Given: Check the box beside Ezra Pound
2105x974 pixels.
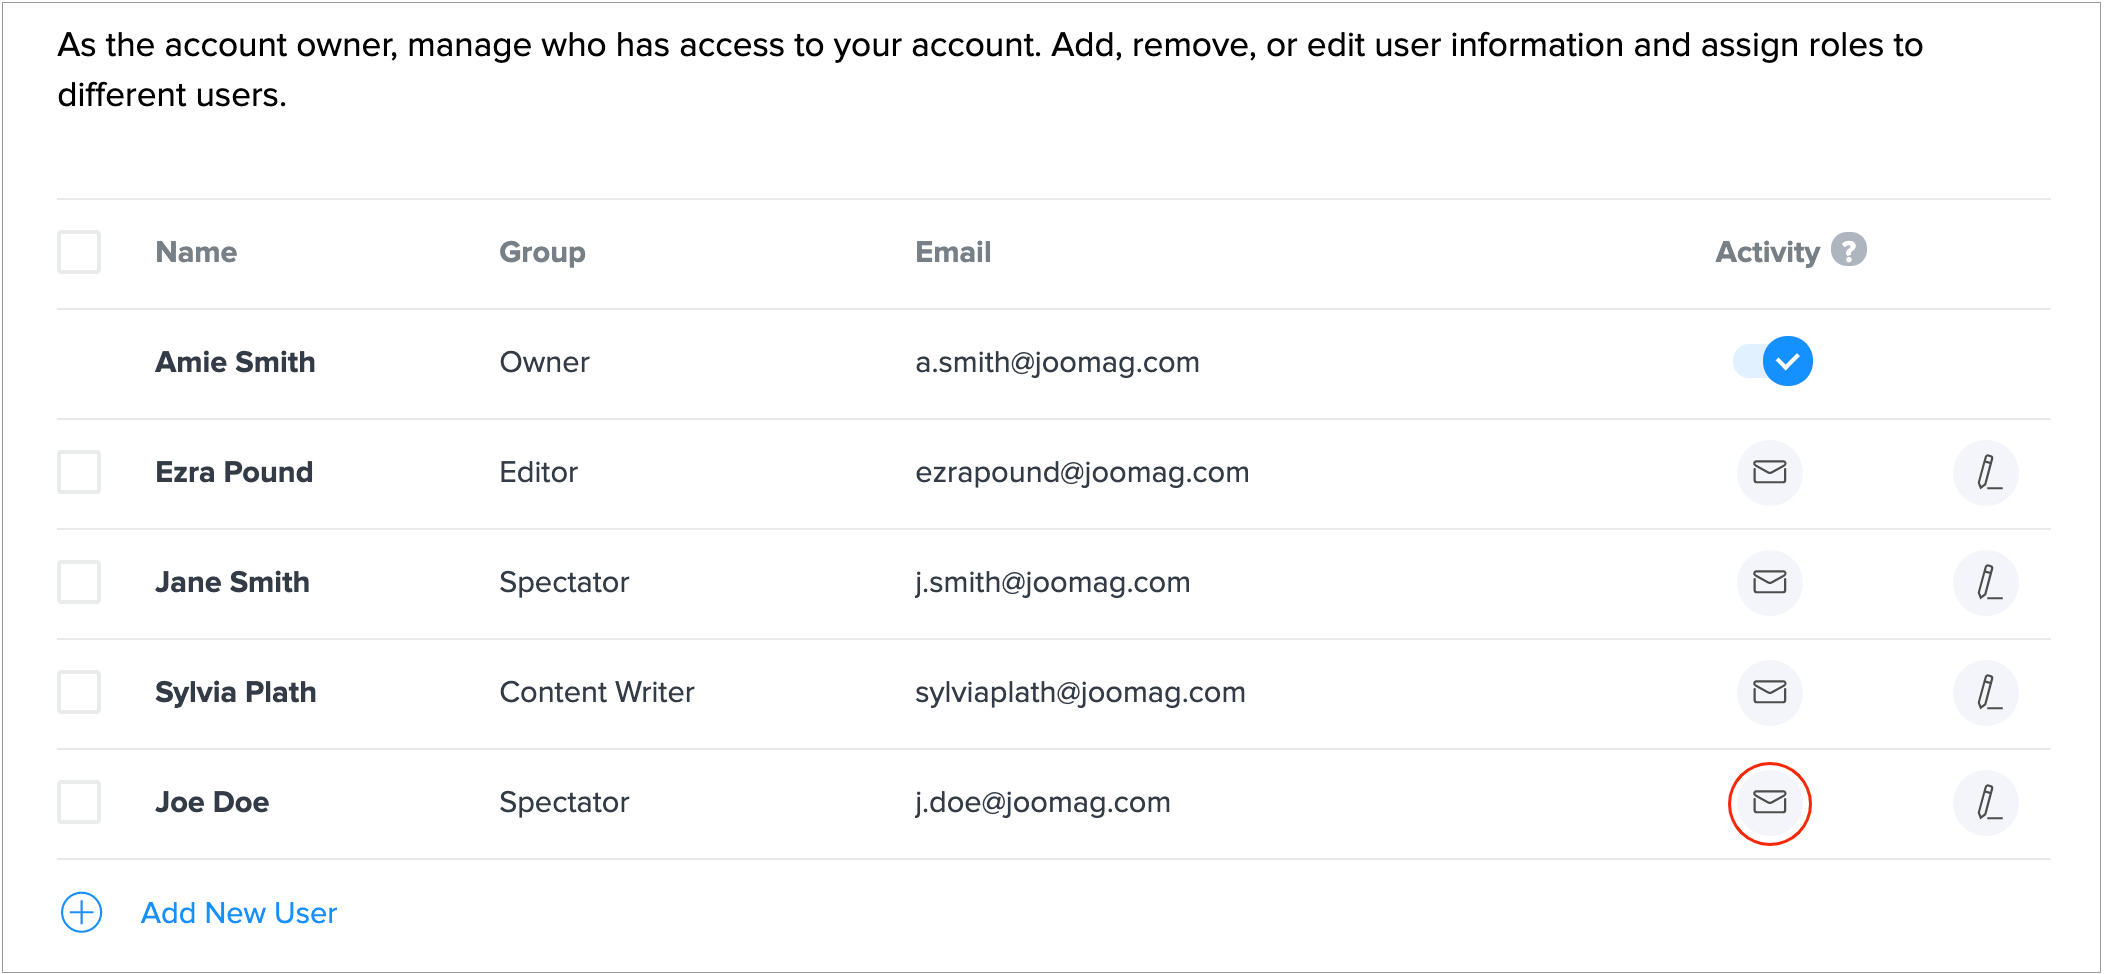Looking at the screenshot, I should [x=79, y=472].
